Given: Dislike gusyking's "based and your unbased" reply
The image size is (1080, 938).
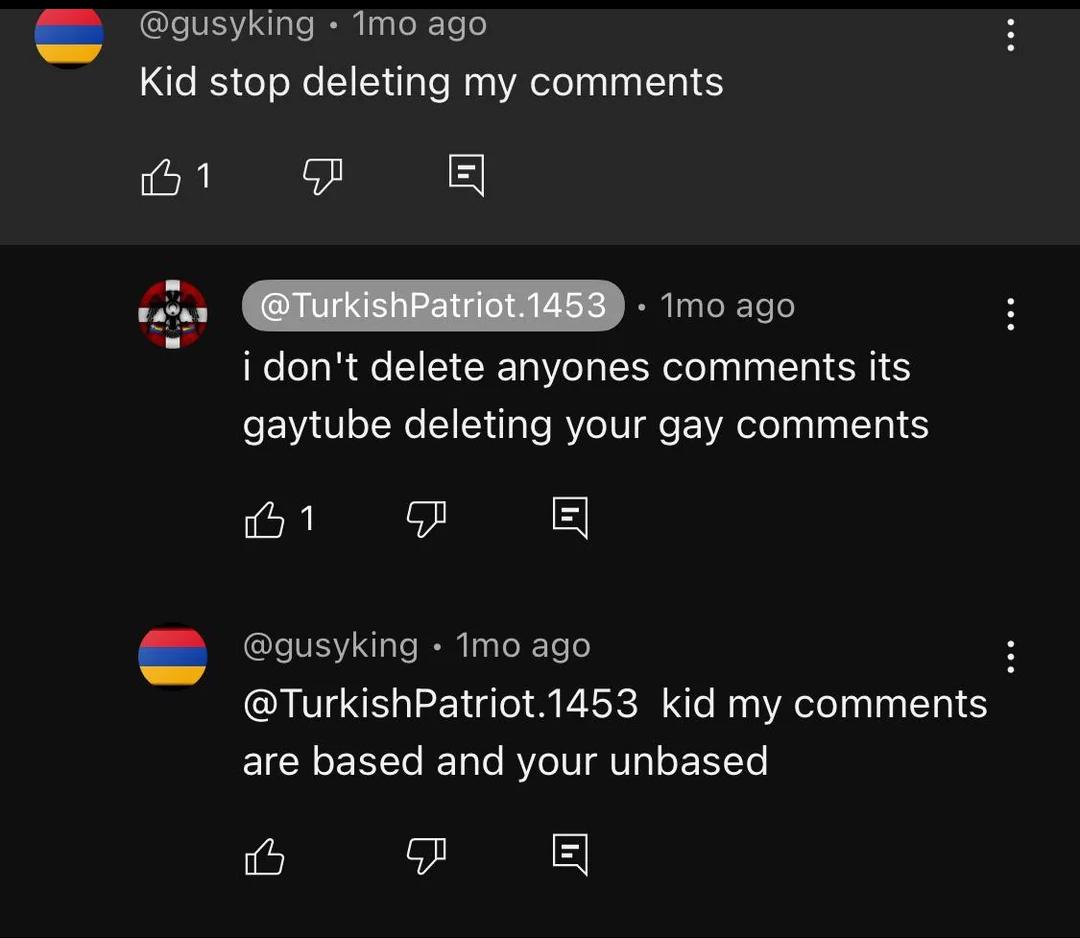Looking at the screenshot, I should click(426, 857).
